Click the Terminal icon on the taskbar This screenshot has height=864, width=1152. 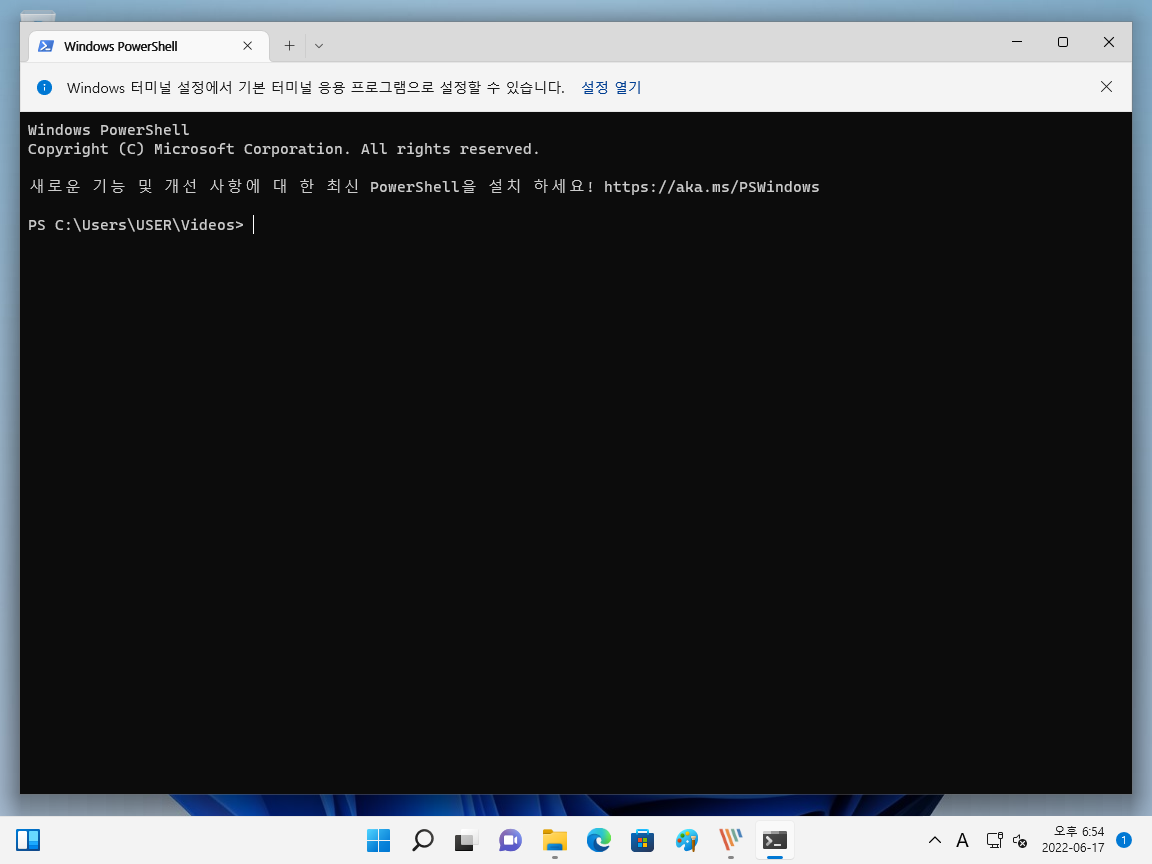click(x=774, y=840)
